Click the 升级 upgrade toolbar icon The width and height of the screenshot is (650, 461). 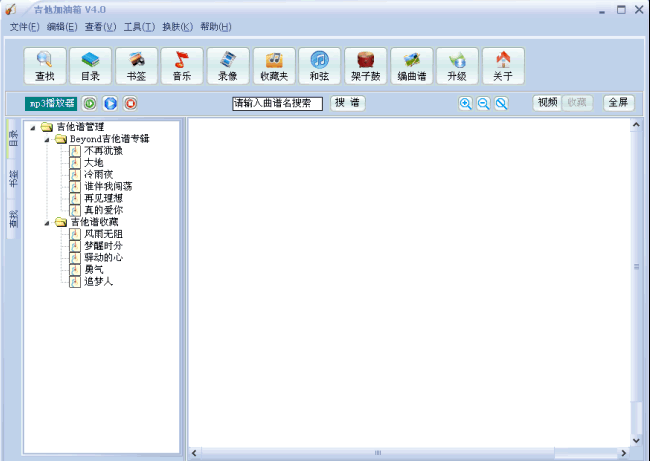(458, 65)
